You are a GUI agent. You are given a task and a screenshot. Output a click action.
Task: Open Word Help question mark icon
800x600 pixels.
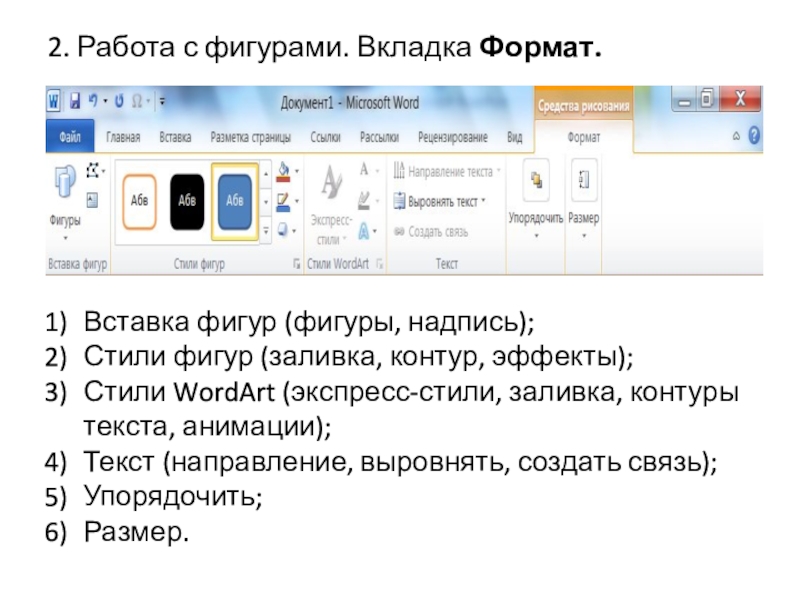[753, 136]
